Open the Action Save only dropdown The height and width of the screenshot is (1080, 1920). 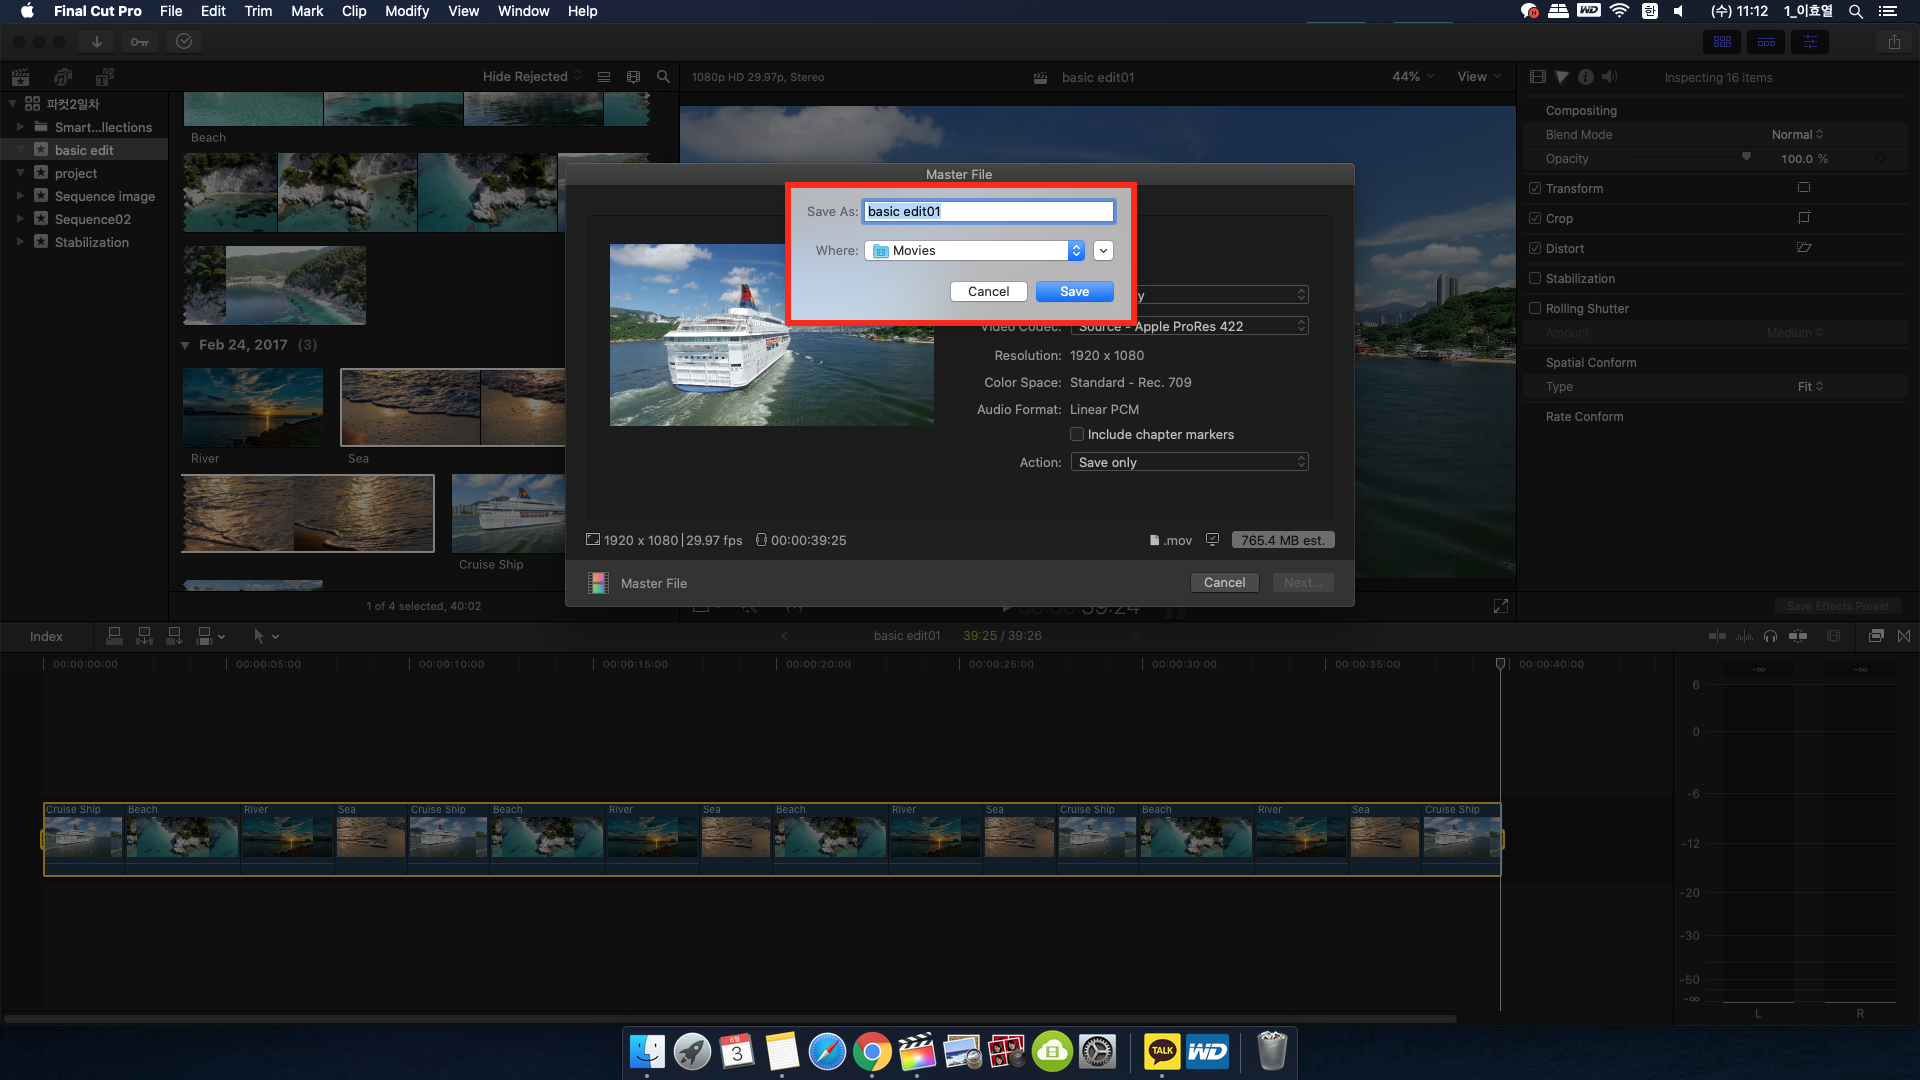(x=1189, y=462)
